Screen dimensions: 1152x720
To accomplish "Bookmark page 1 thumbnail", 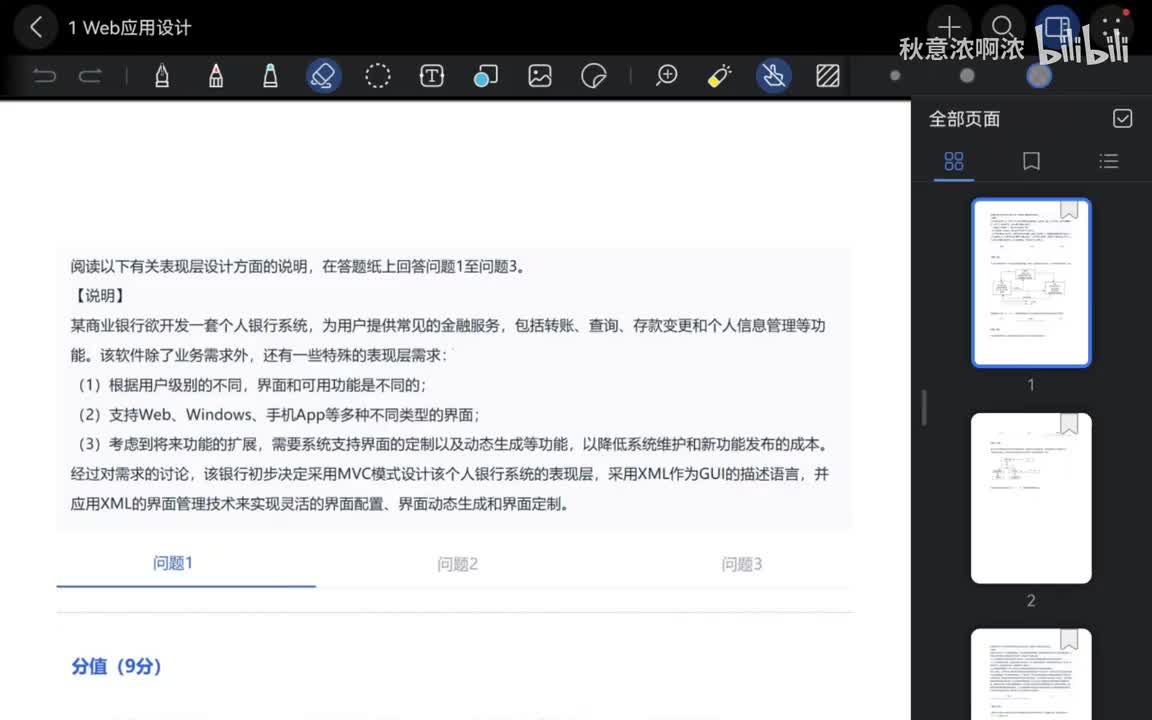I will (1069, 210).
